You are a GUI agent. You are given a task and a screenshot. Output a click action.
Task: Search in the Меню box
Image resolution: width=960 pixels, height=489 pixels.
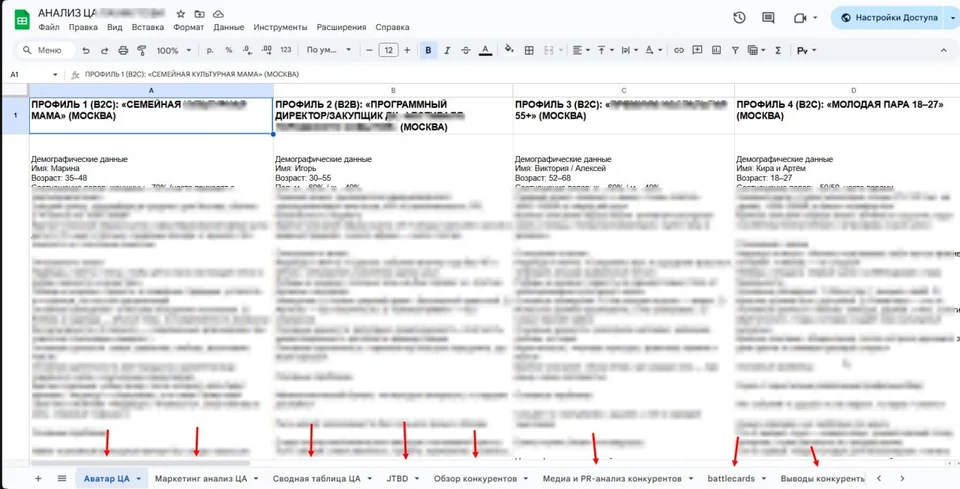[x=45, y=50]
